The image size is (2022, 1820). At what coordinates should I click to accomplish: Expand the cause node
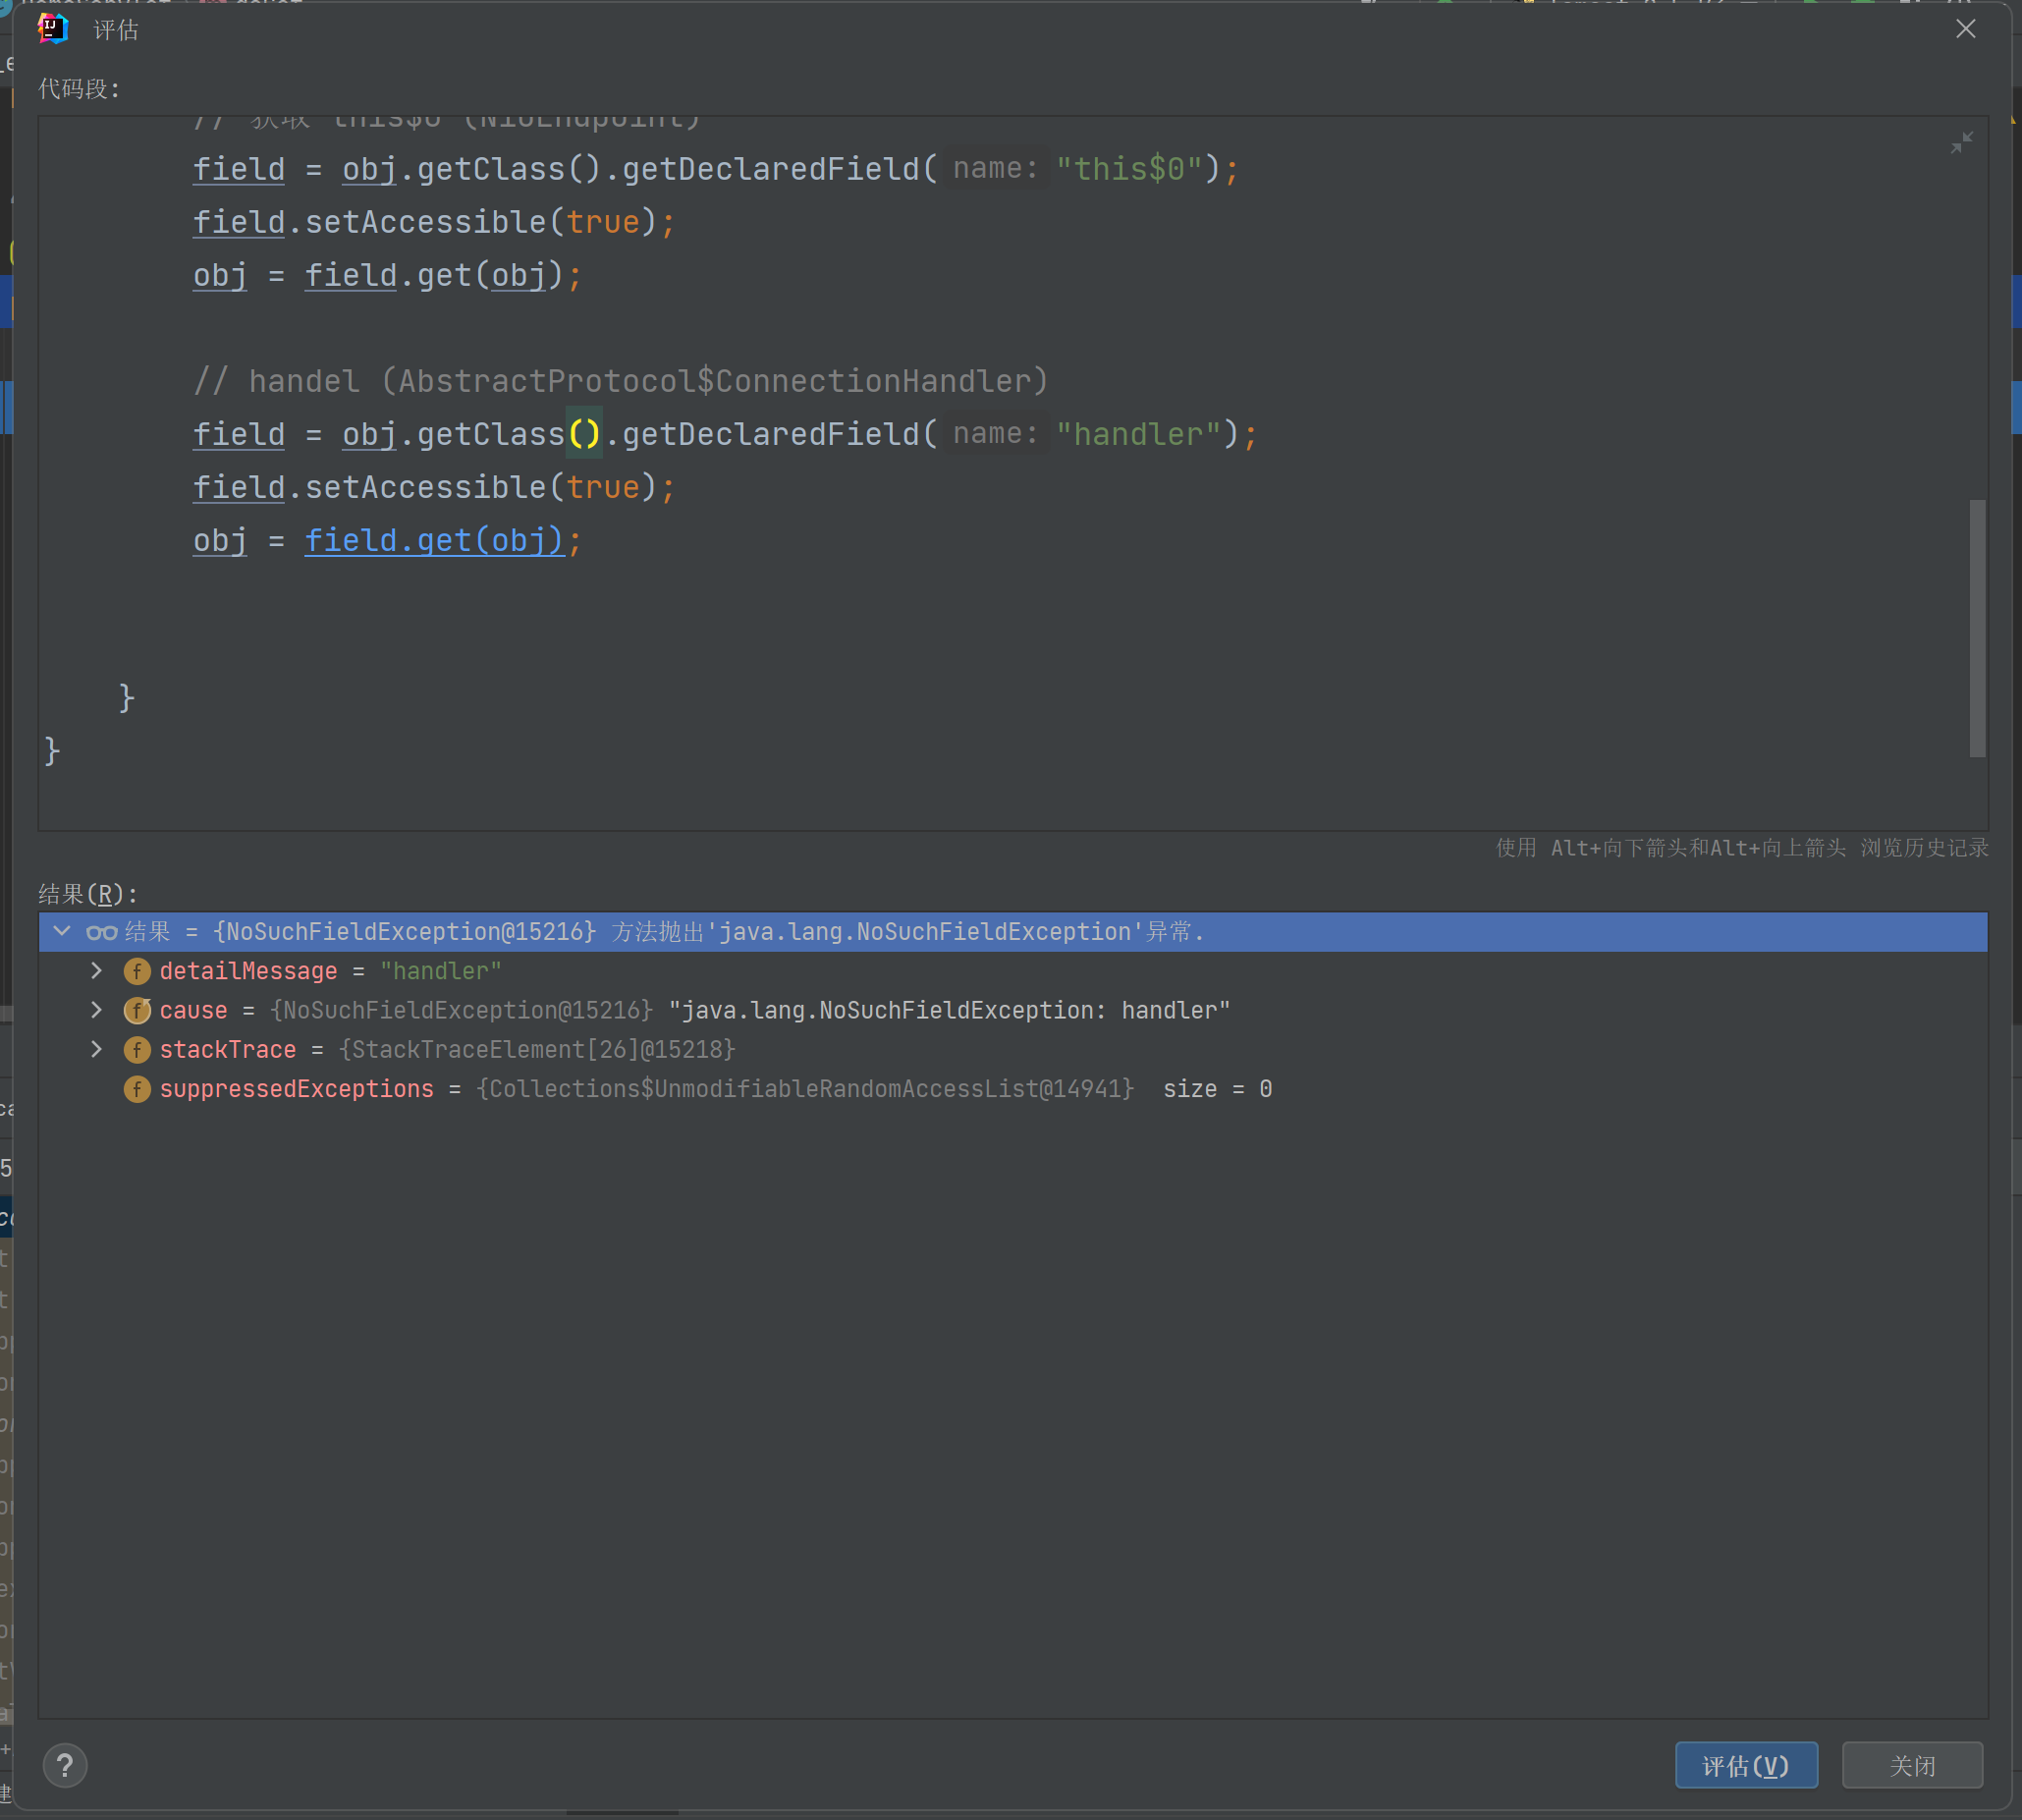click(96, 1010)
